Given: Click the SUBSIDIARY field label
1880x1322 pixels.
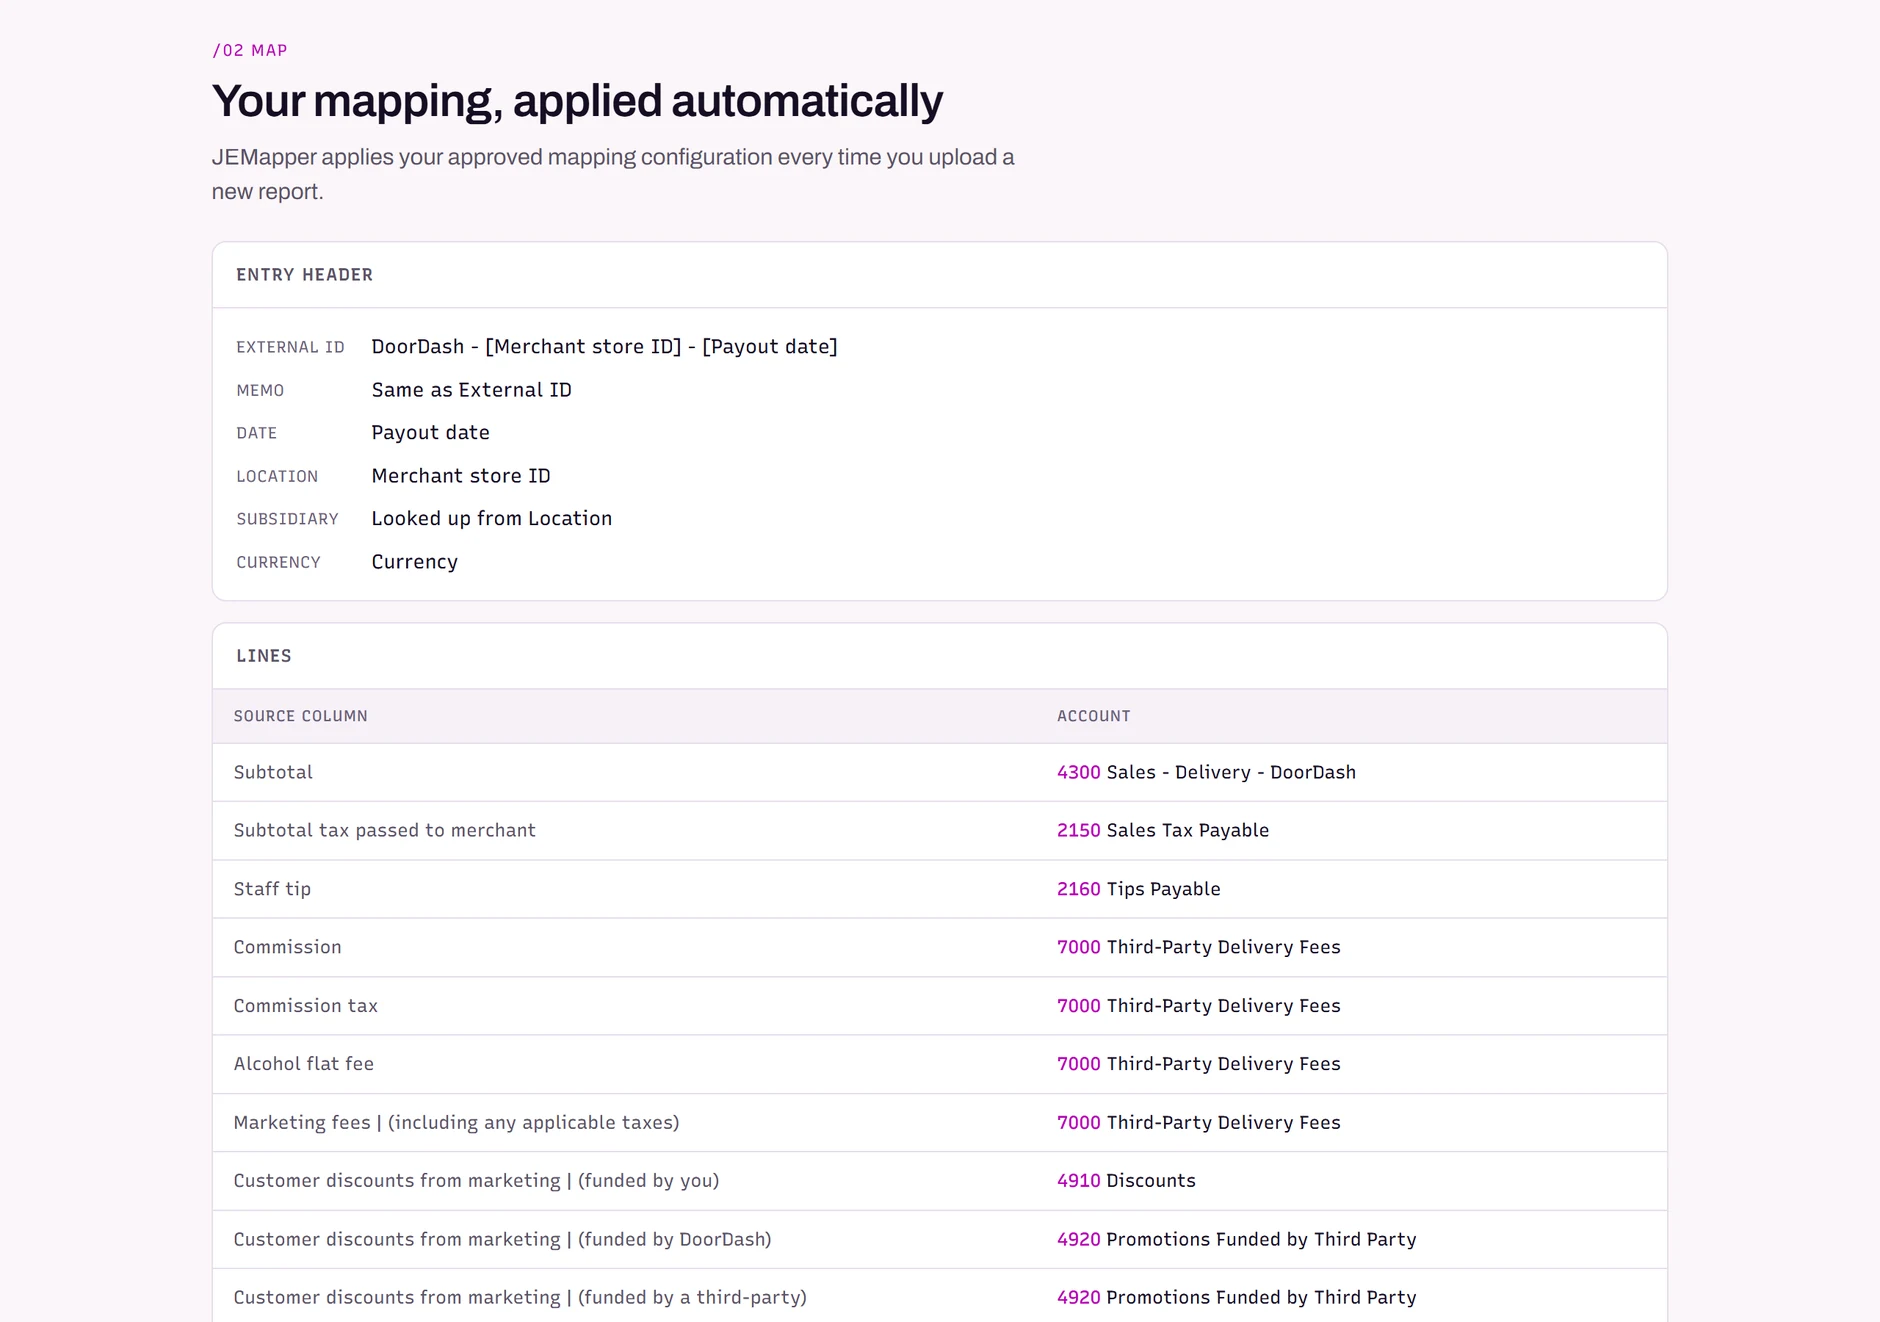Looking at the screenshot, I should pos(287,519).
